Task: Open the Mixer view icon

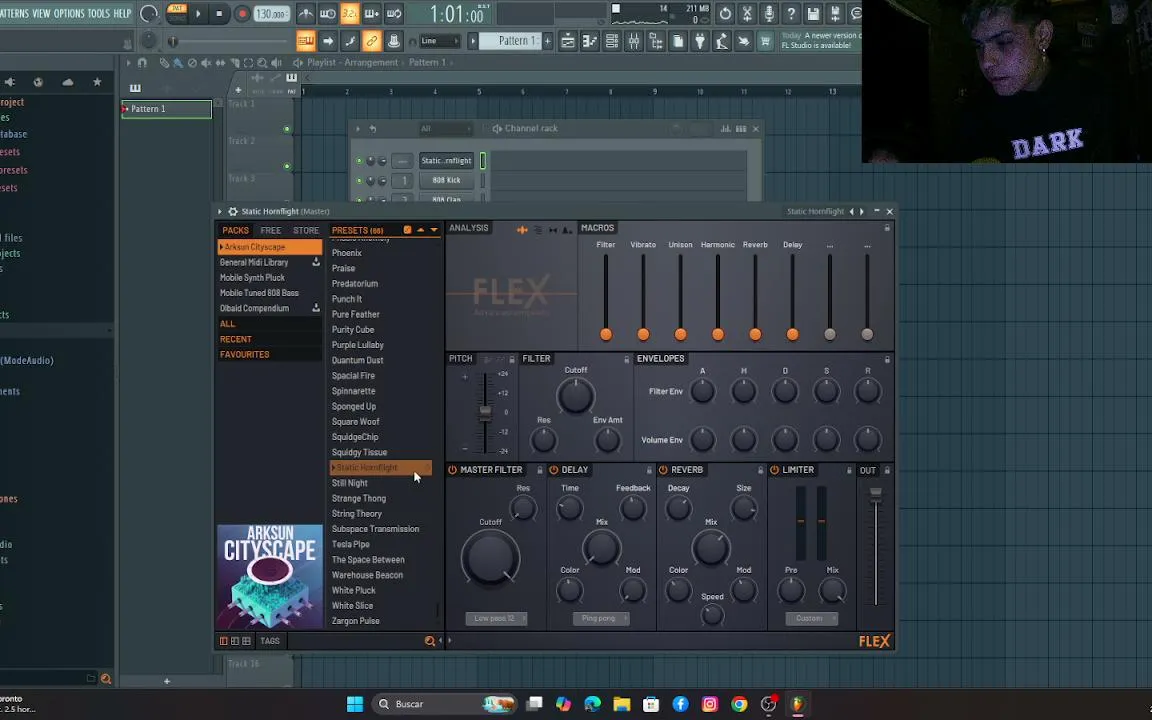Action: point(633,41)
